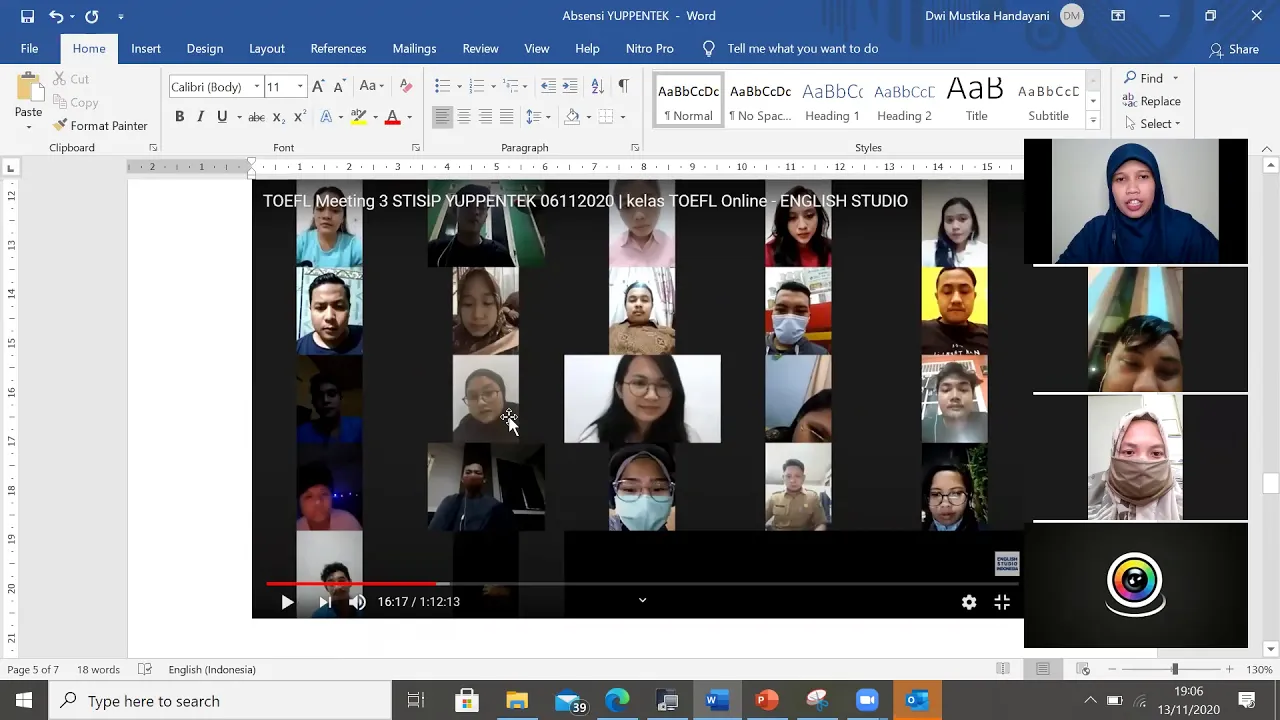Viewport: 1280px width, 720px height.
Task: Apply red font color
Action: pyautogui.click(x=392, y=117)
